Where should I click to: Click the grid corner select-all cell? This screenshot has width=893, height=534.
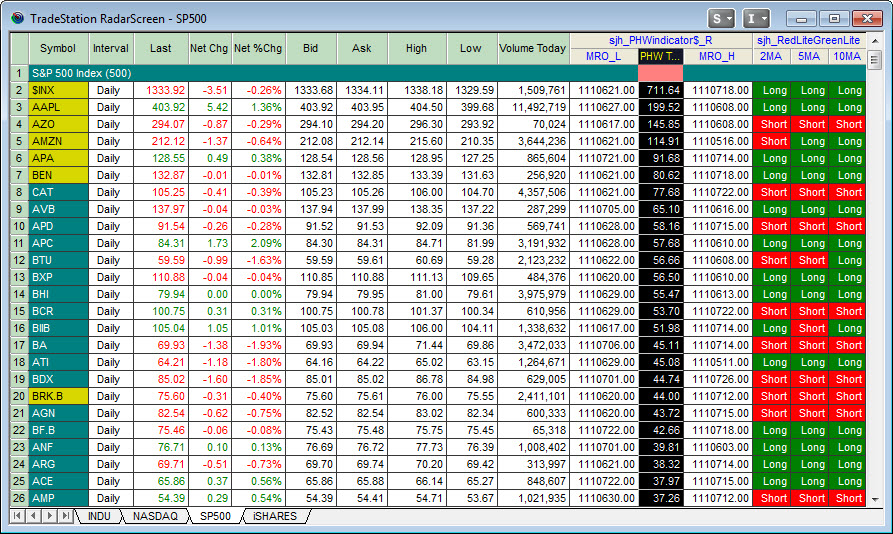[x=19, y=48]
